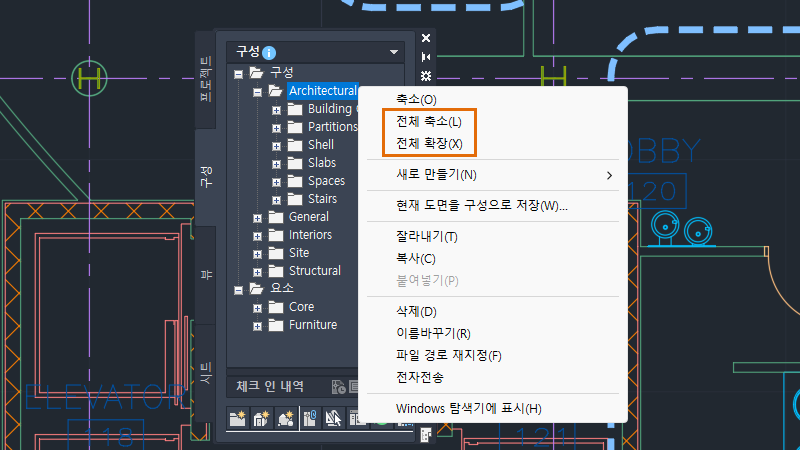Expand the Core folder
Screen dimensions: 800x450
(257, 308)
